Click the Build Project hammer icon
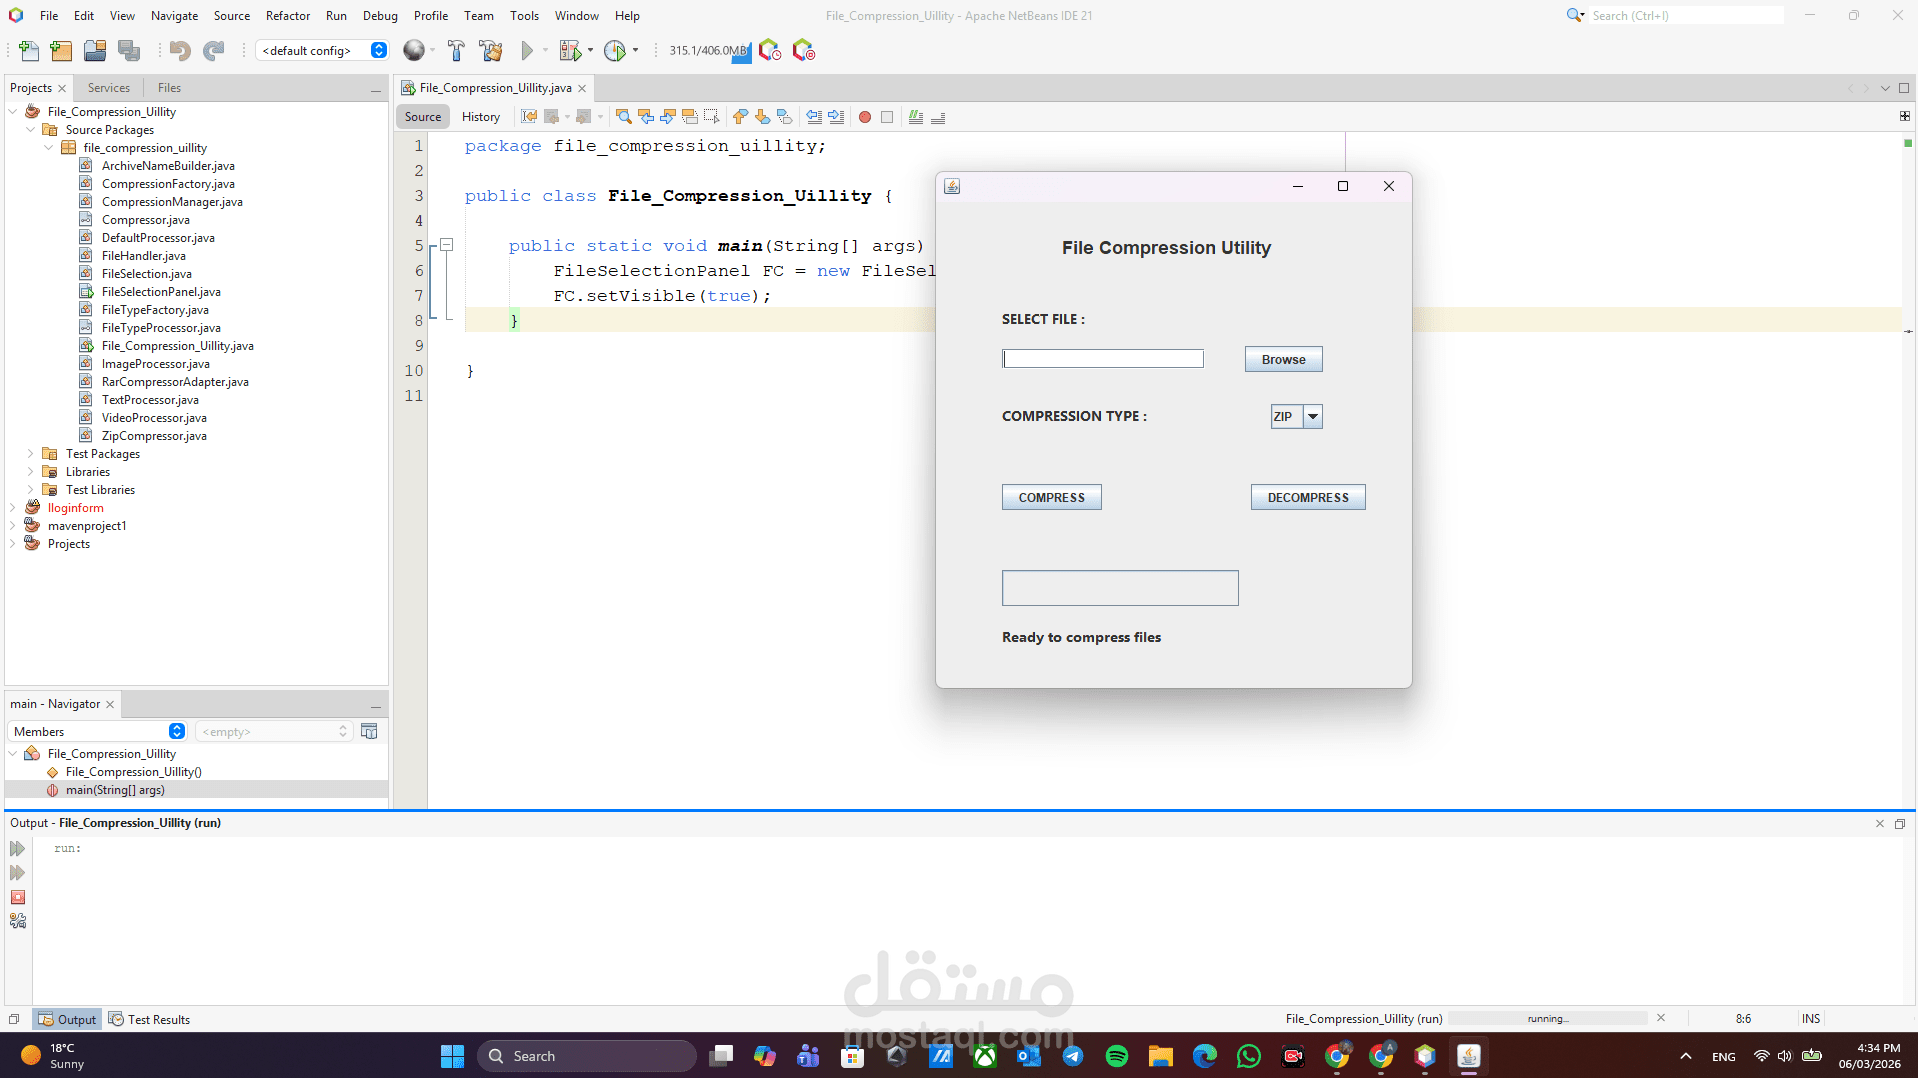 (x=456, y=51)
